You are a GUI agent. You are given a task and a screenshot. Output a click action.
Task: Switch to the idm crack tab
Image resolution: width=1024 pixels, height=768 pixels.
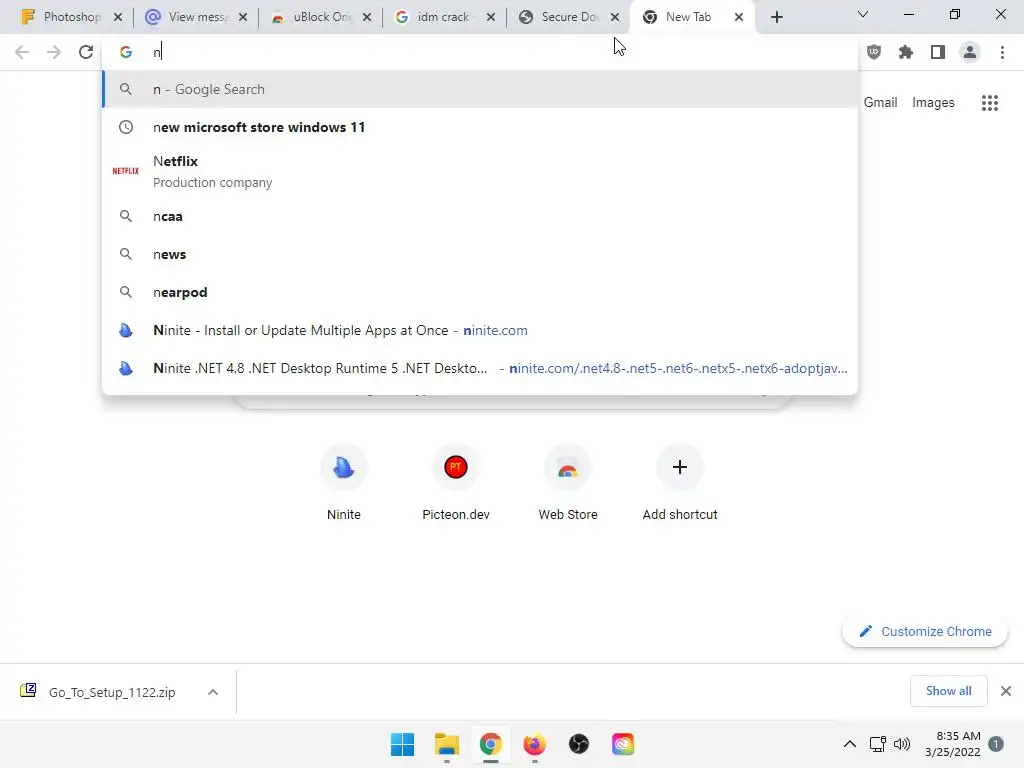click(436, 17)
